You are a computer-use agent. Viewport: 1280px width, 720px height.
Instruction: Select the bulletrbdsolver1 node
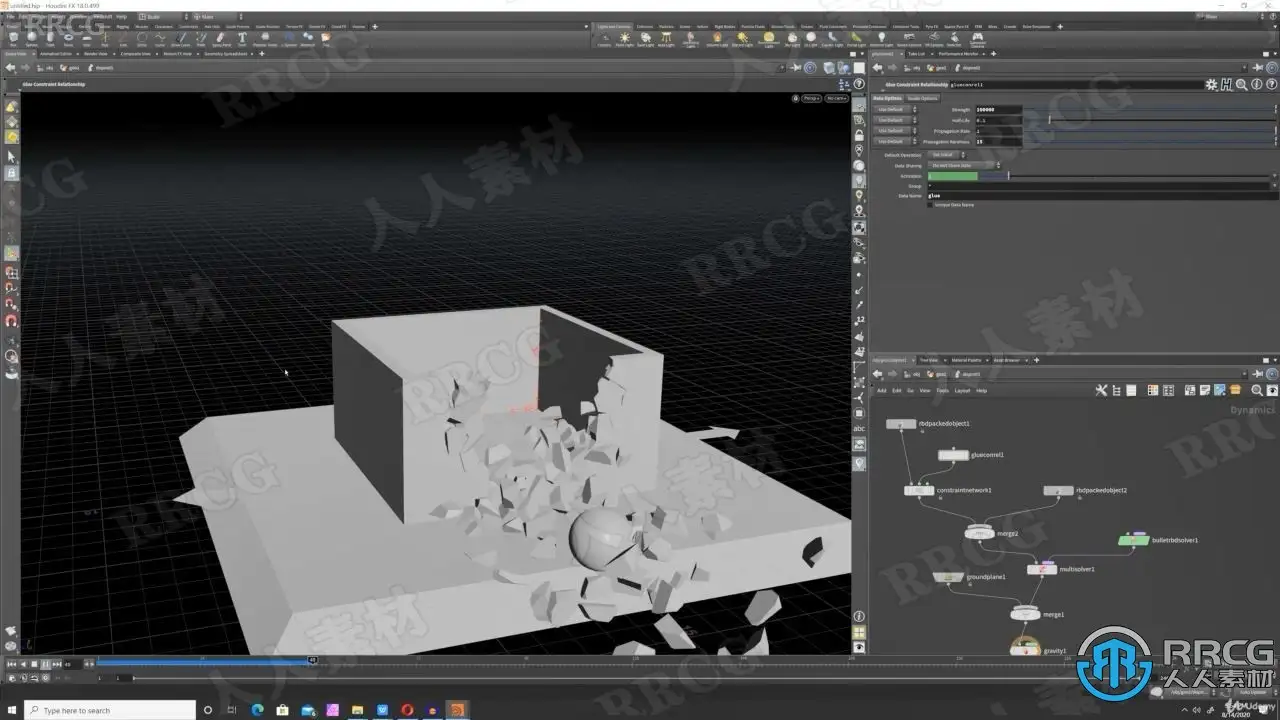(1133, 540)
